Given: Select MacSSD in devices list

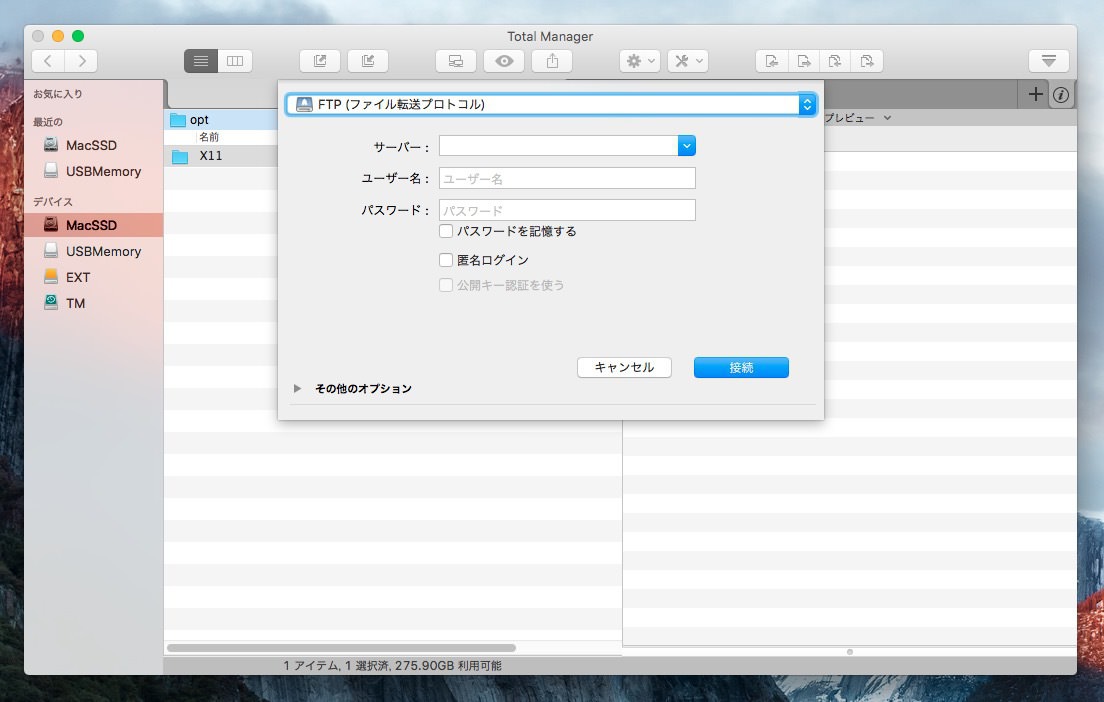Looking at the screenshot, I should tap(94, 225).
